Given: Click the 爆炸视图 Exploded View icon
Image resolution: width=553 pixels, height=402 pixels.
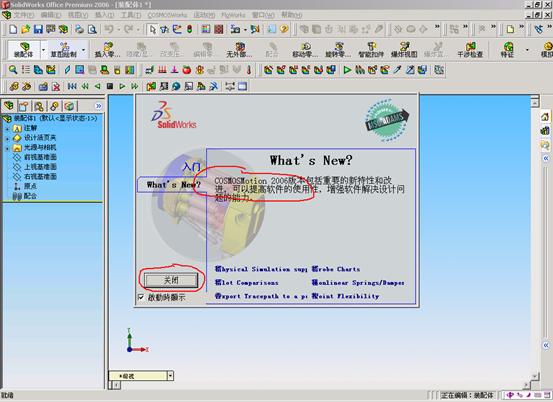Looking at the screenshot, I should pos(404,49).
